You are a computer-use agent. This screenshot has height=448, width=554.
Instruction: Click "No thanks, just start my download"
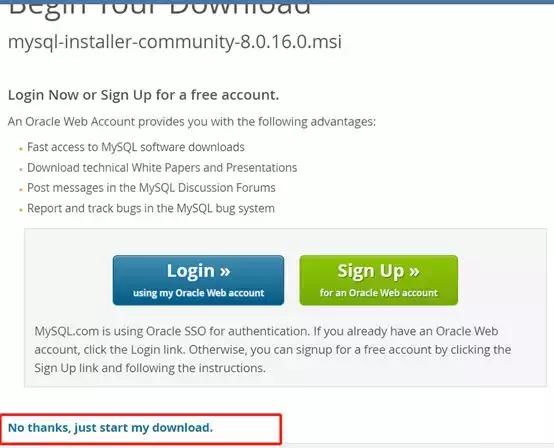[x=110, y=428]
